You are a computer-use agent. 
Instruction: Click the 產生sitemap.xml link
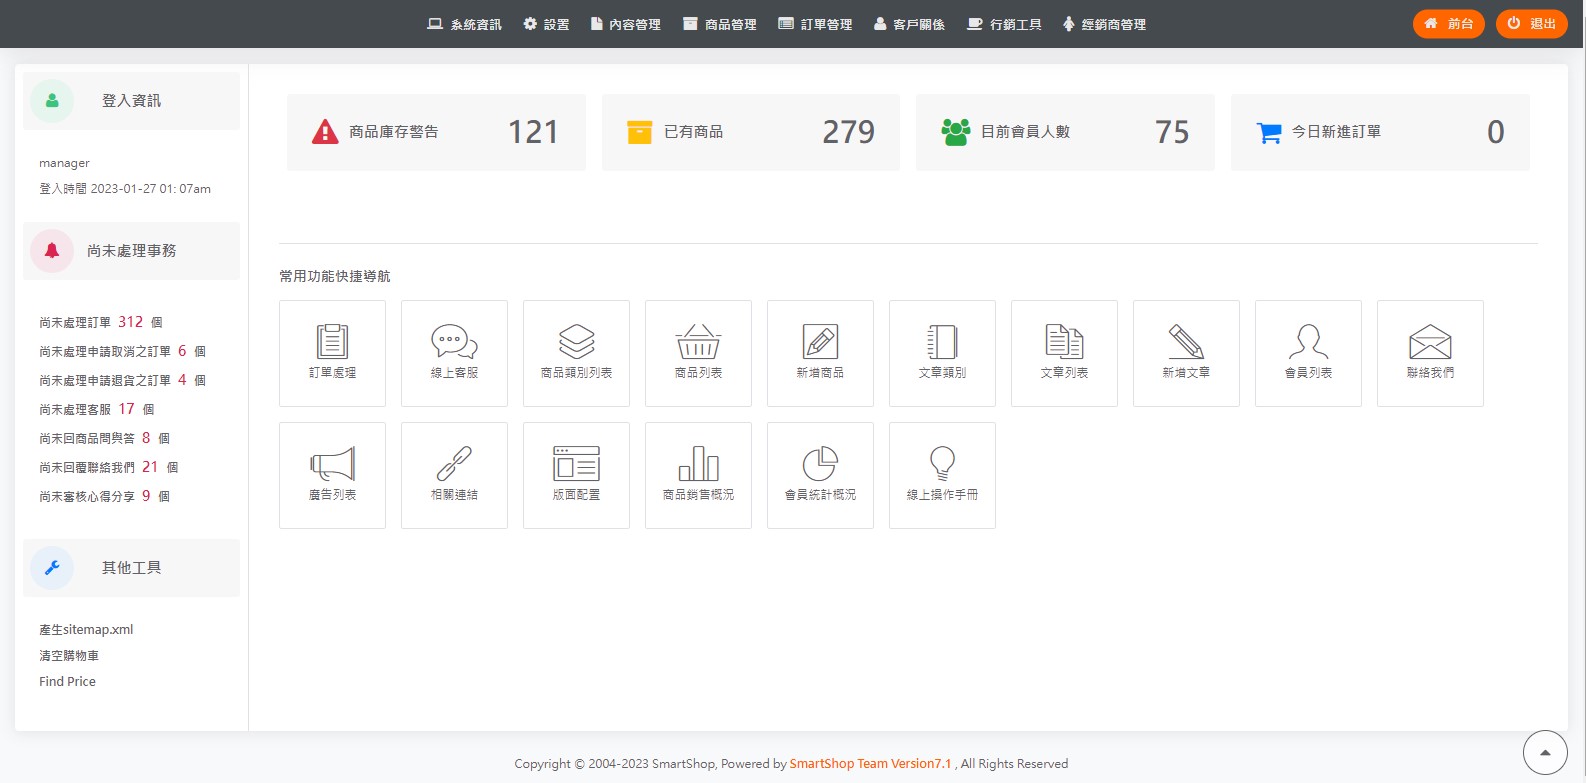[x=86, y=630]
